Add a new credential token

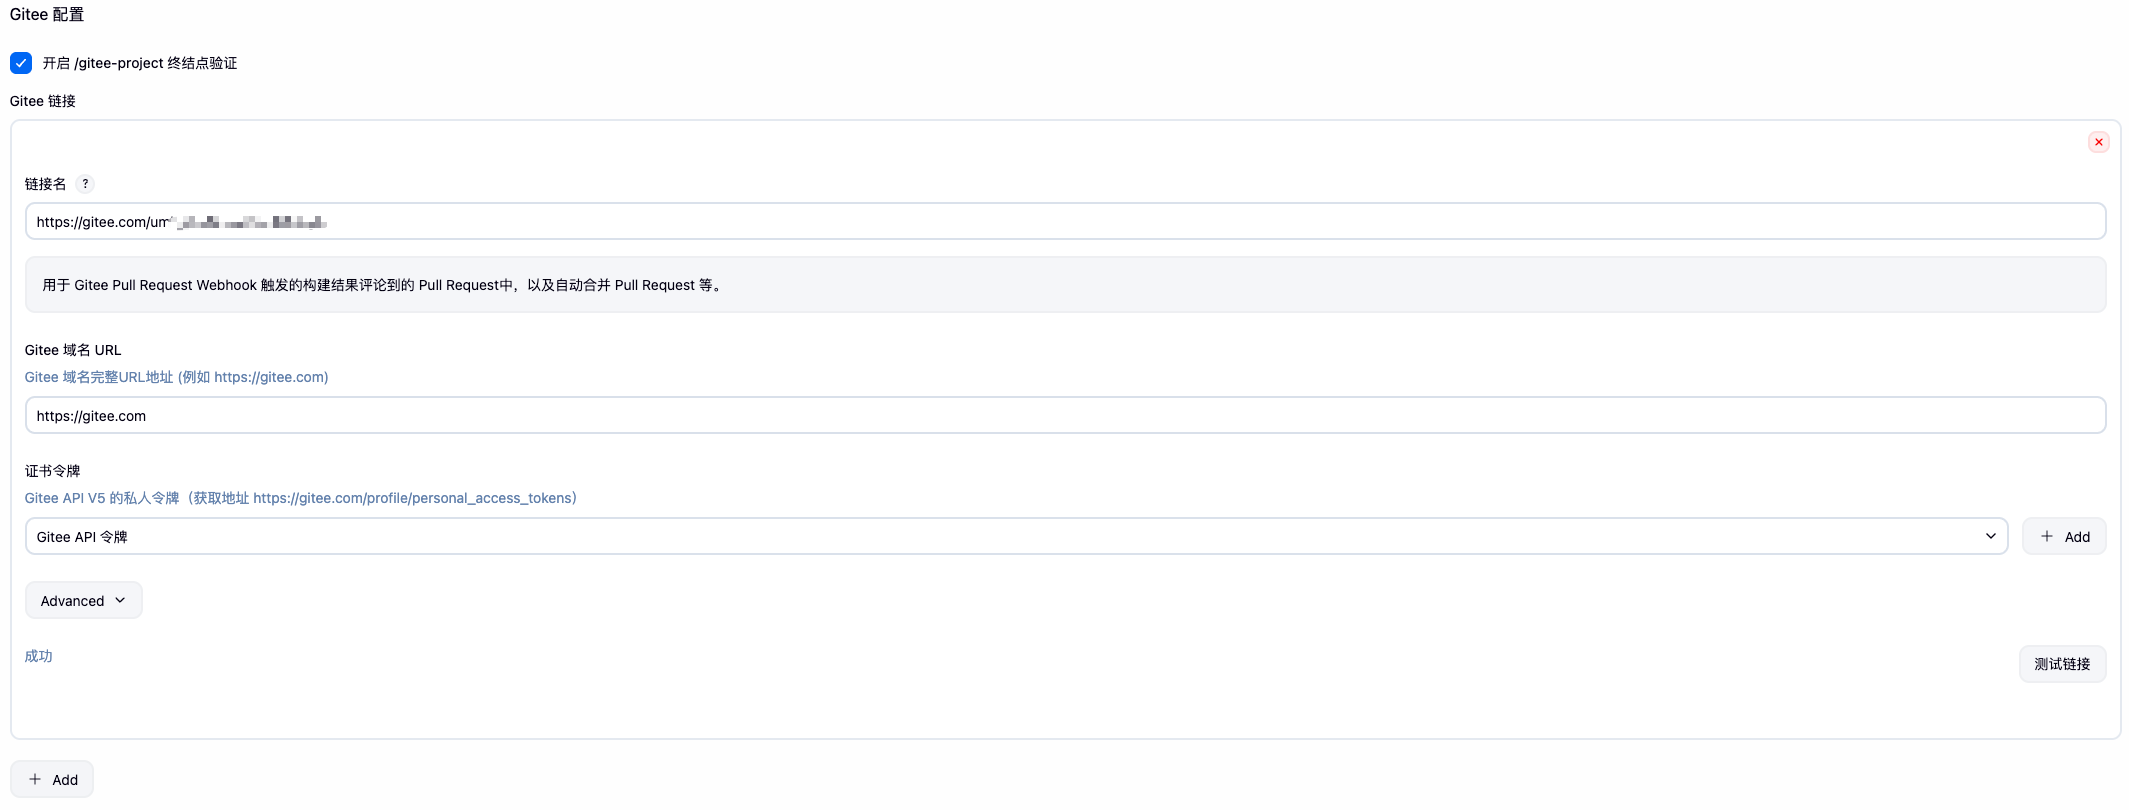tap(2064, 536)
